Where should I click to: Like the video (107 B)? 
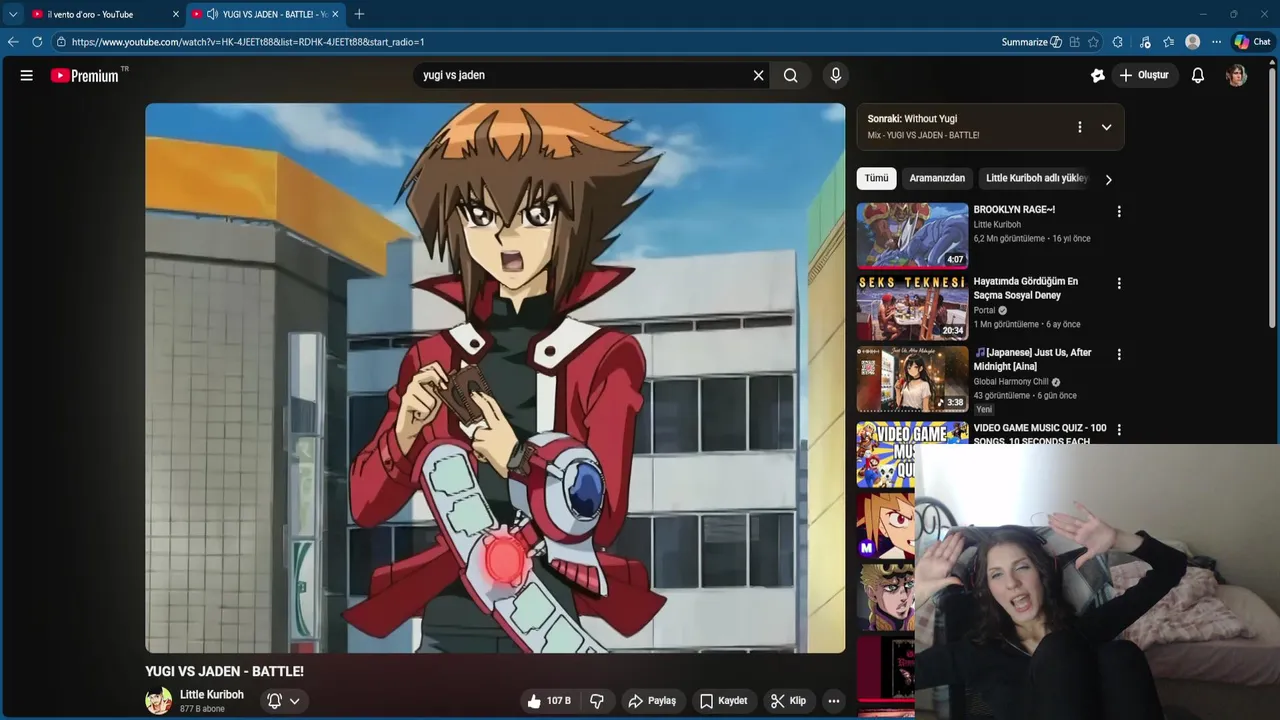pyautogui.click(x=550, y=701)
